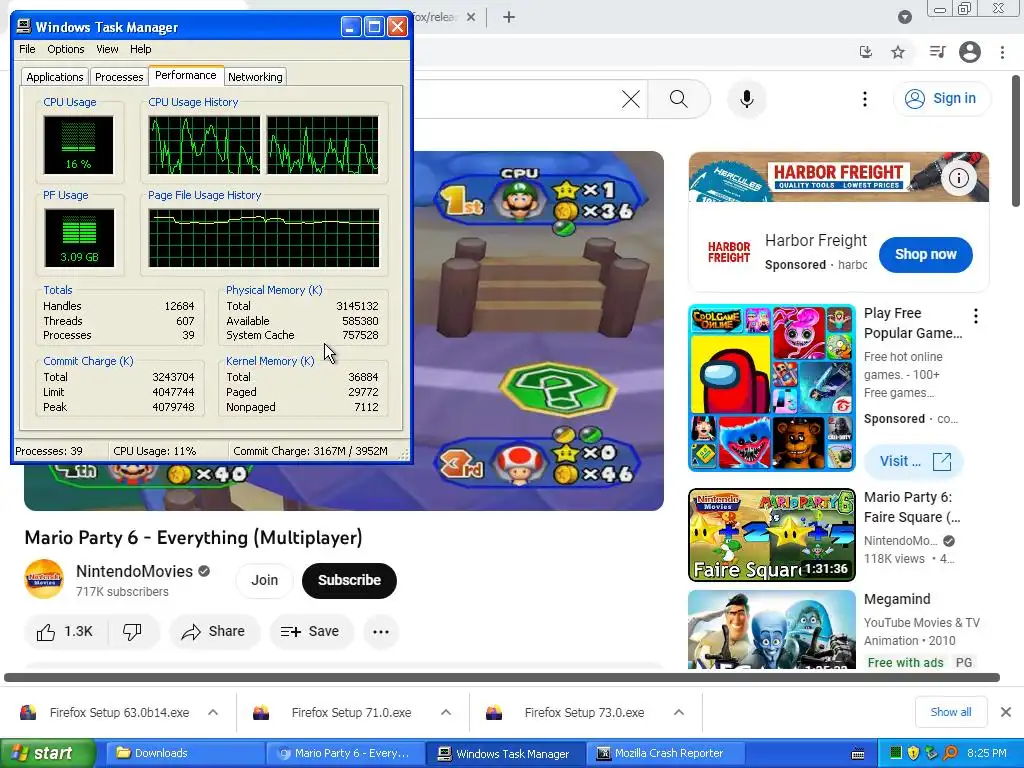
Task: Open the media control icon in Chrome toolbar
Action: 938,52
